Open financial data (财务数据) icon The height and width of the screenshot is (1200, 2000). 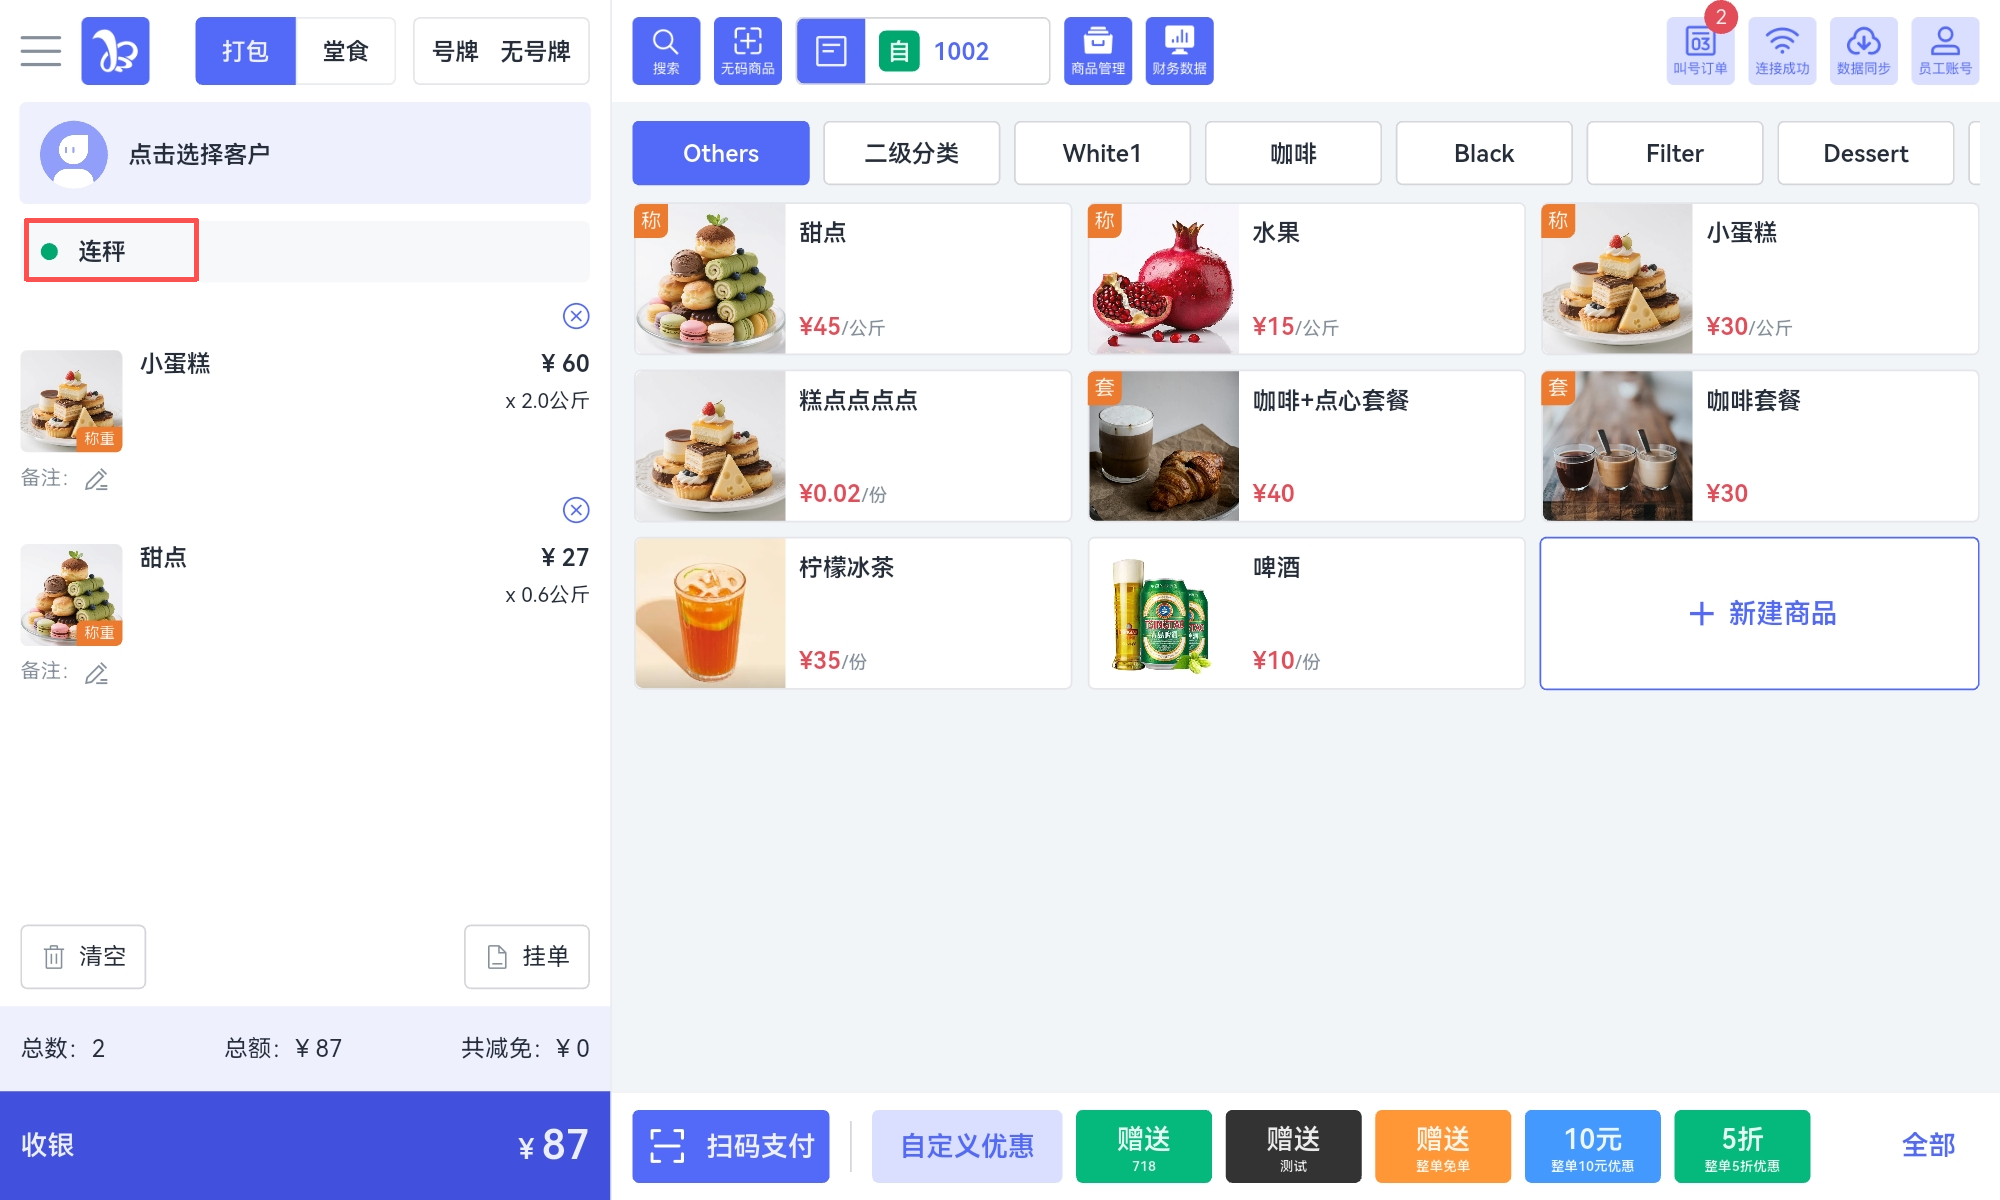click(1180, 51)
